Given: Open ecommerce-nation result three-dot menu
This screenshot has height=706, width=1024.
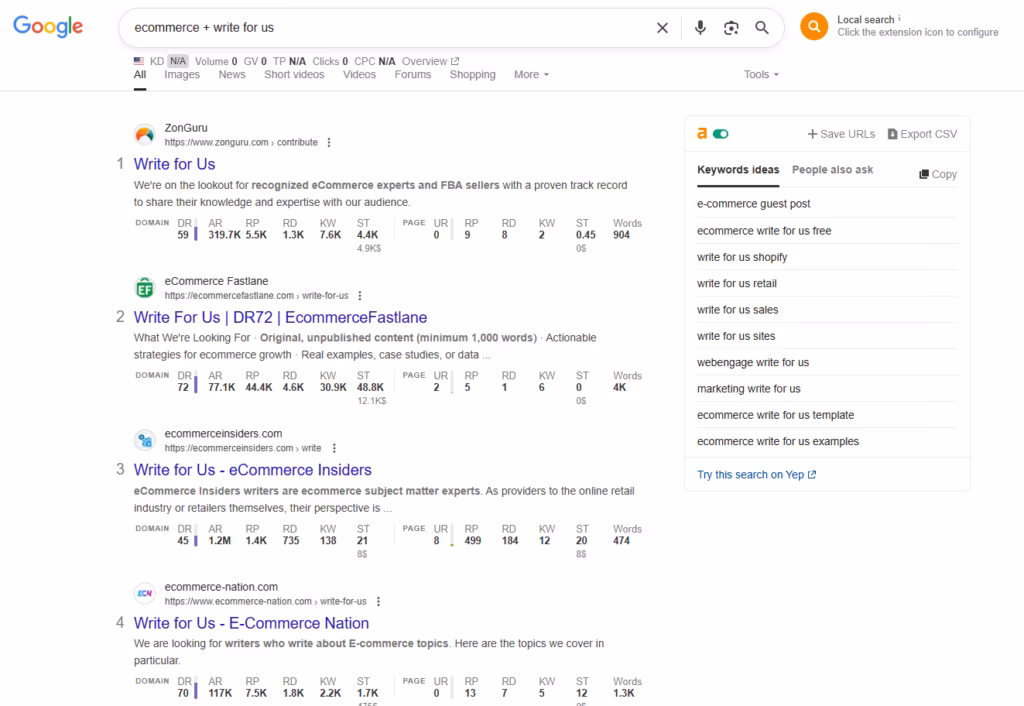Looking at the screenshot, I should point(378,602).
